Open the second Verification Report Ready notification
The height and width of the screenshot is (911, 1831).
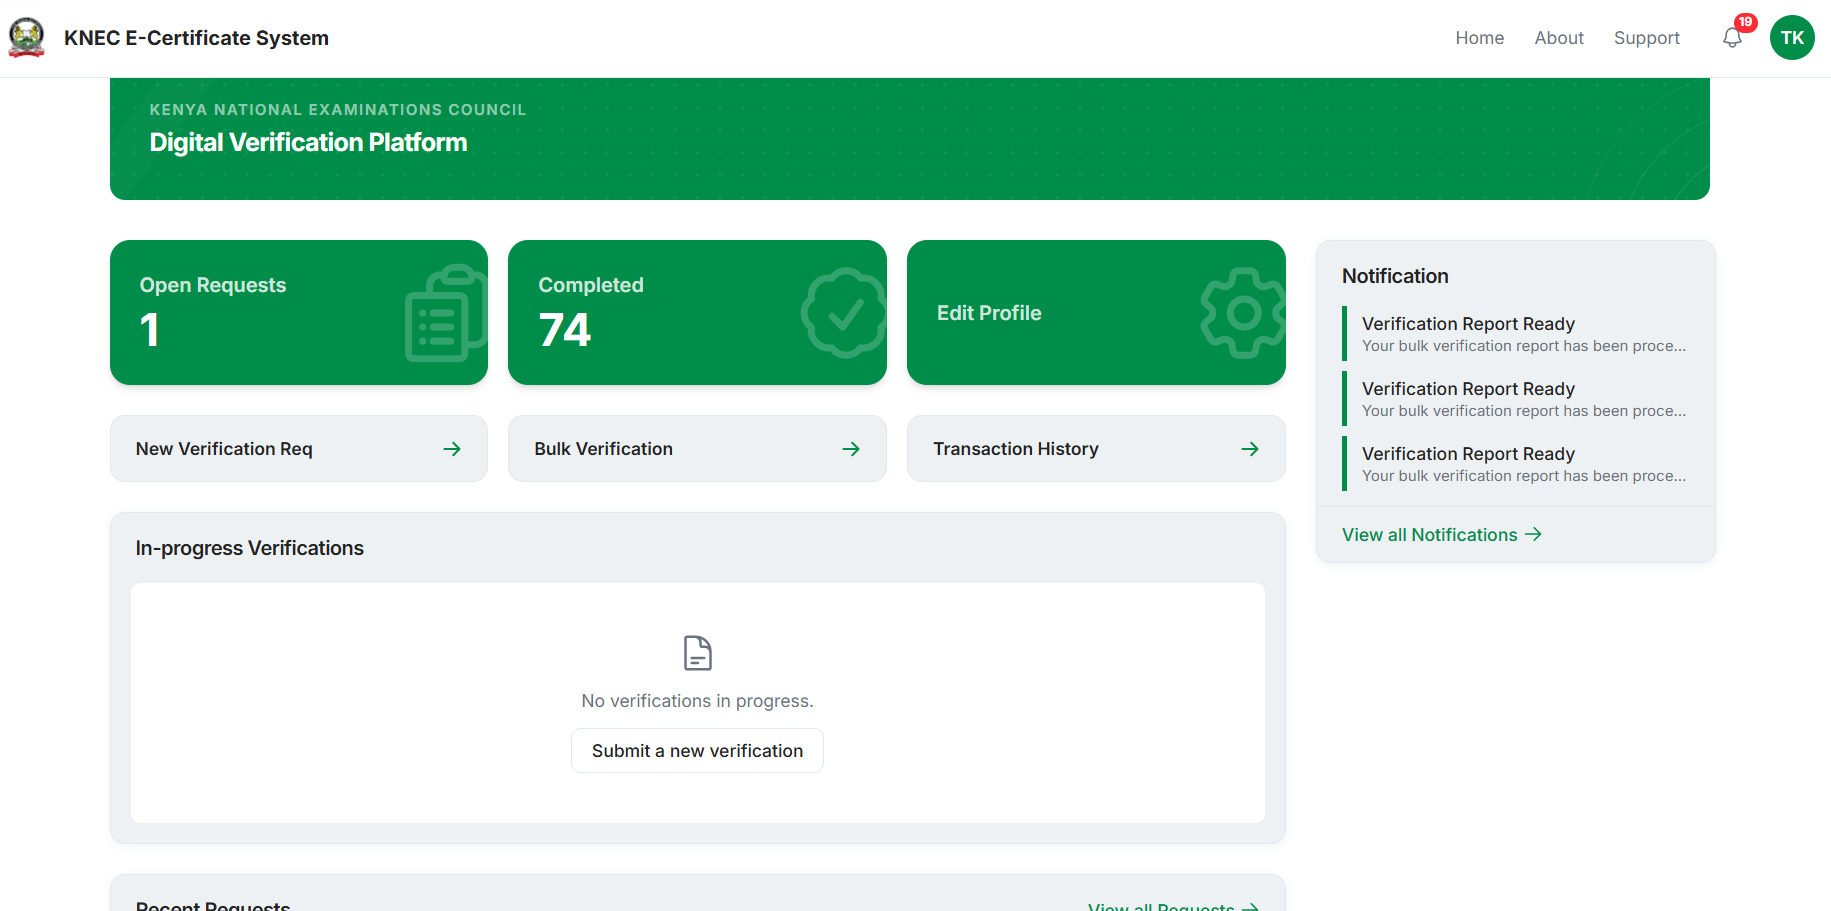click(x=1516, y=399)
